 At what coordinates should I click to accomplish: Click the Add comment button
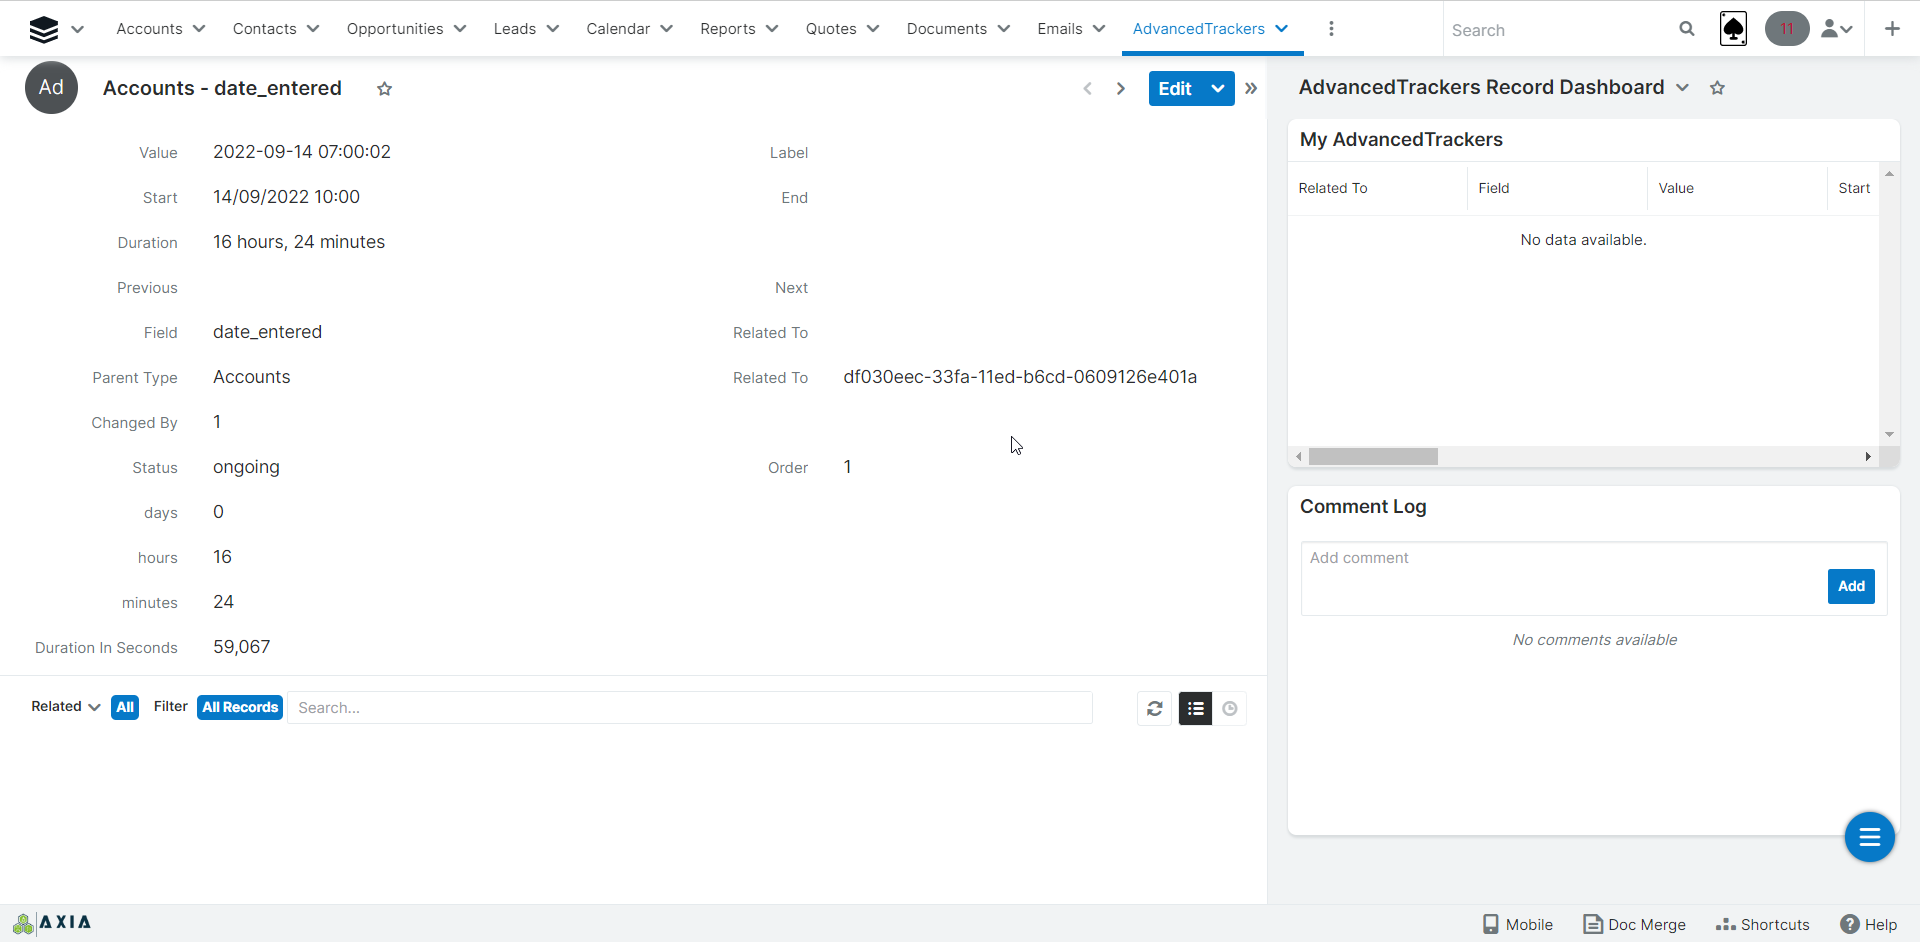point(1851,586)
